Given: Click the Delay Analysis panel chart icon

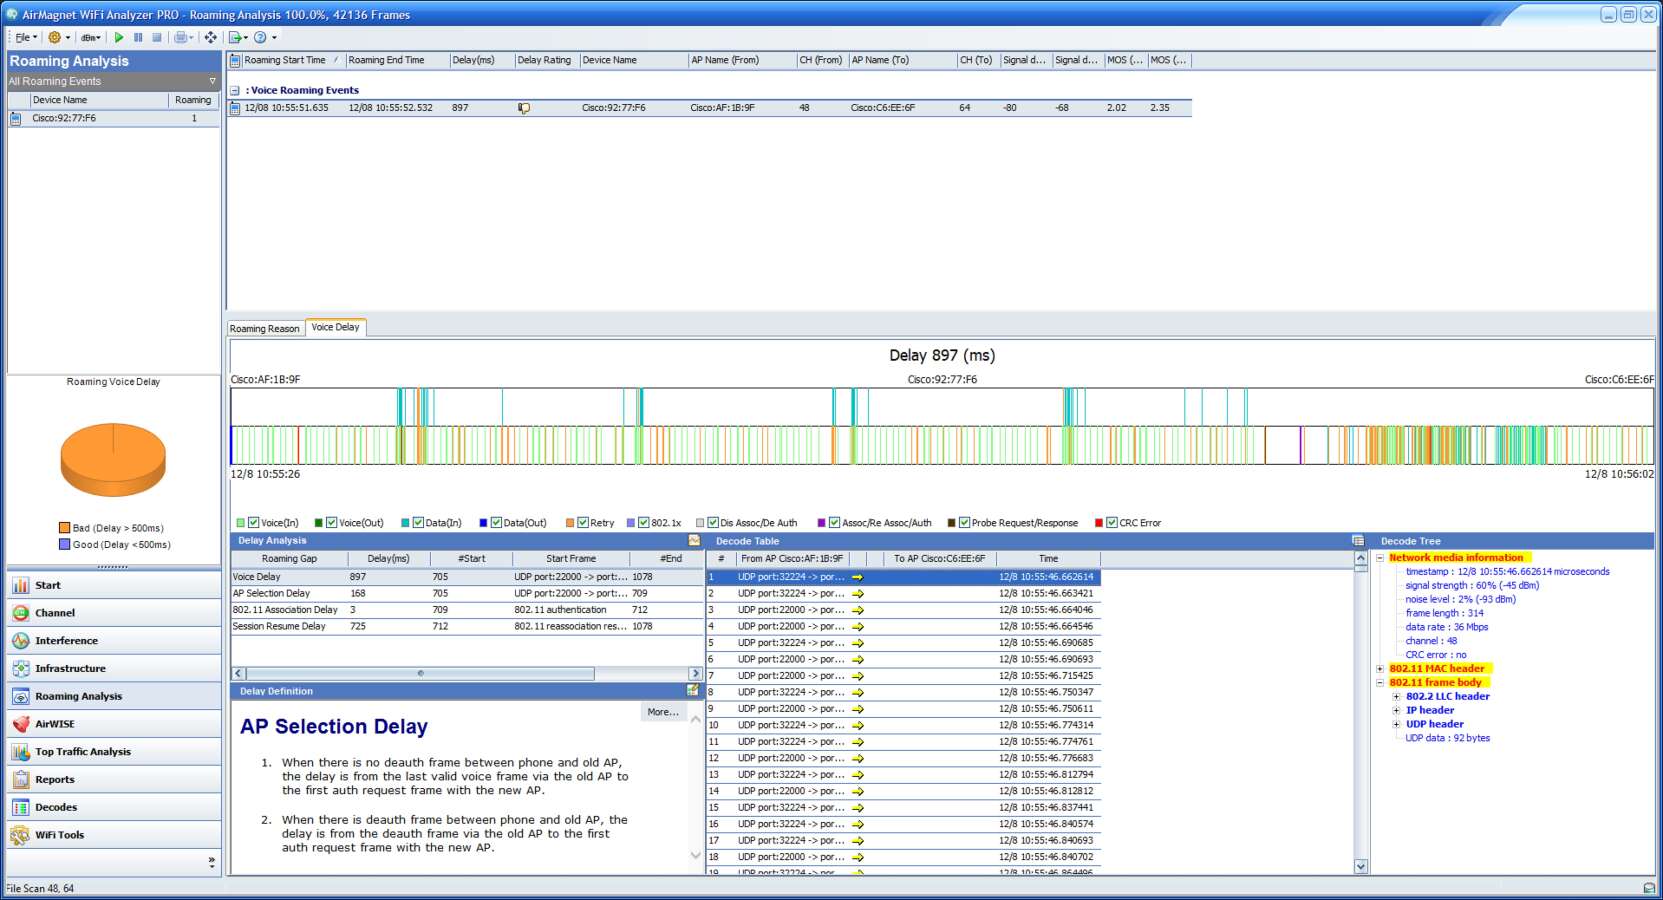Looking at the screenshot, I should [694, 540].
